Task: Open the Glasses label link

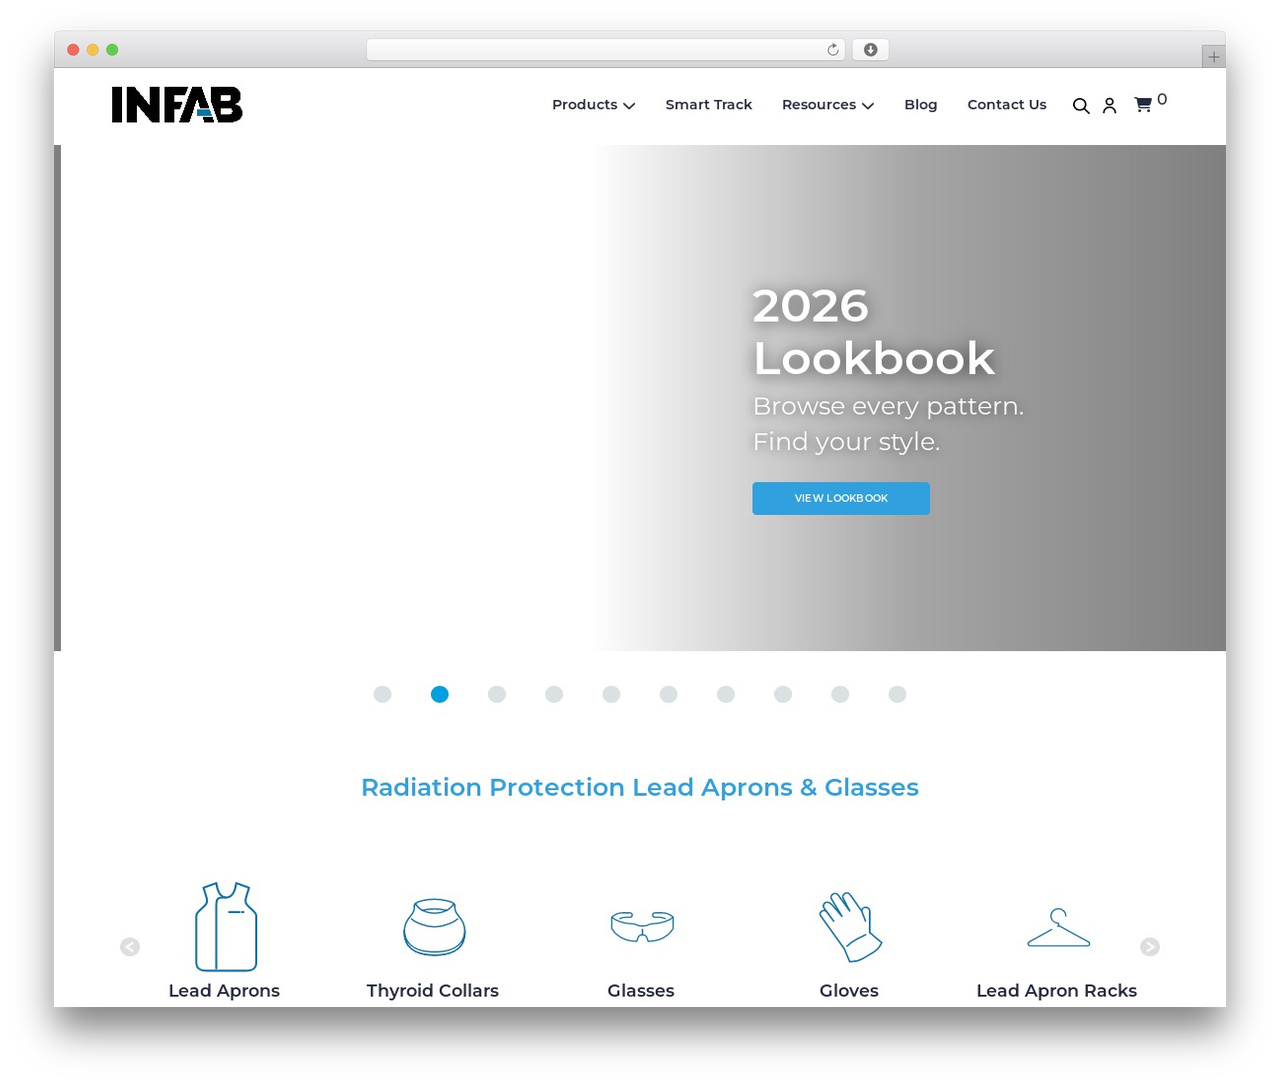Action: point(641,991)
